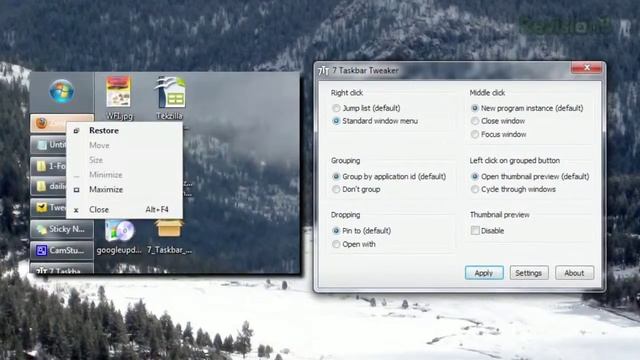Select the daili... folder taskbar button
The width and height of the screenshot is (640, 360).
pos(49,187)
